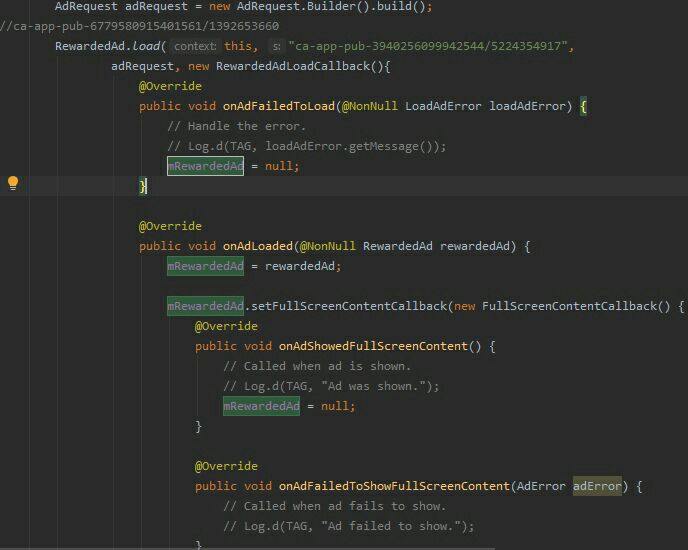The height and width of the screenshot is (550, 688).
Task: Click '// Called when ad fails to show.' comment
Action: [x=335, y=506]
